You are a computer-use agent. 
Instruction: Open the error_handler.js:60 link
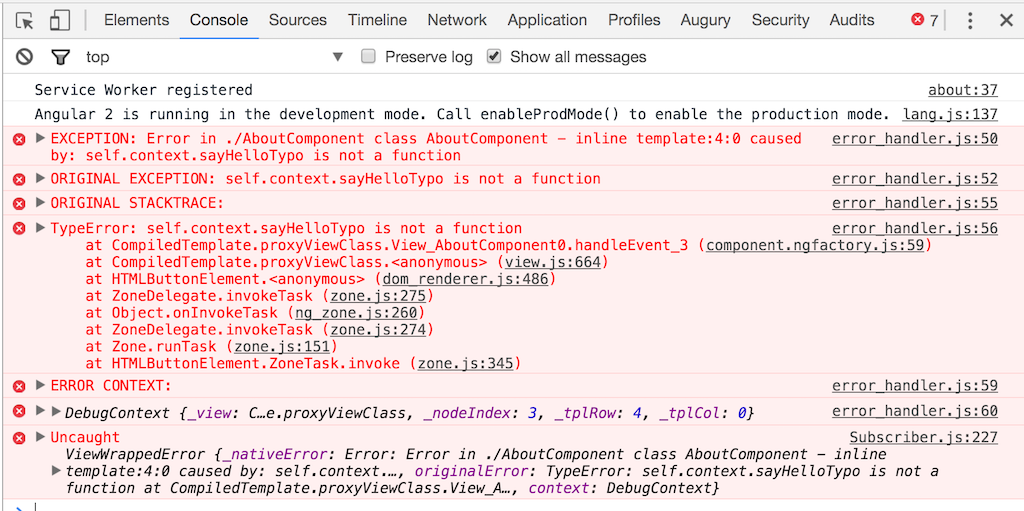click(915, 411)
